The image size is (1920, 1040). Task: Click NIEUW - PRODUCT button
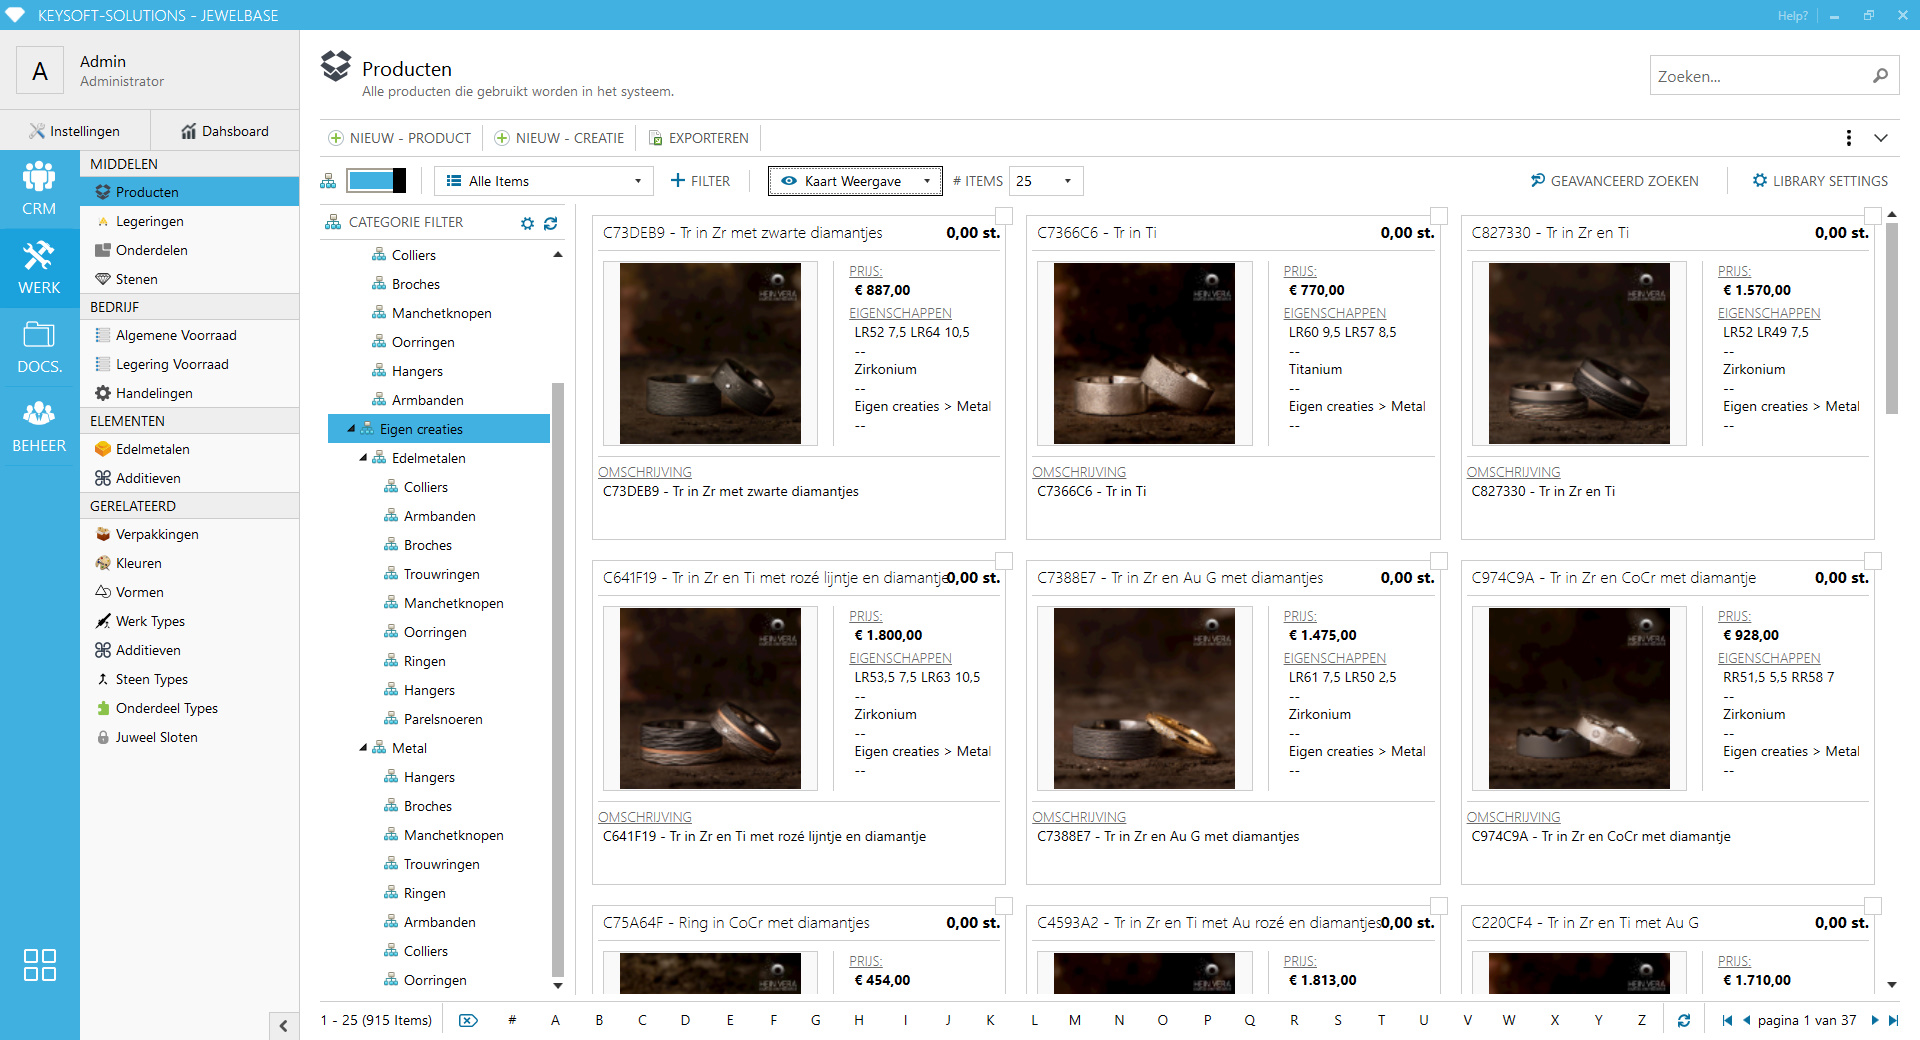coord(400,138)
